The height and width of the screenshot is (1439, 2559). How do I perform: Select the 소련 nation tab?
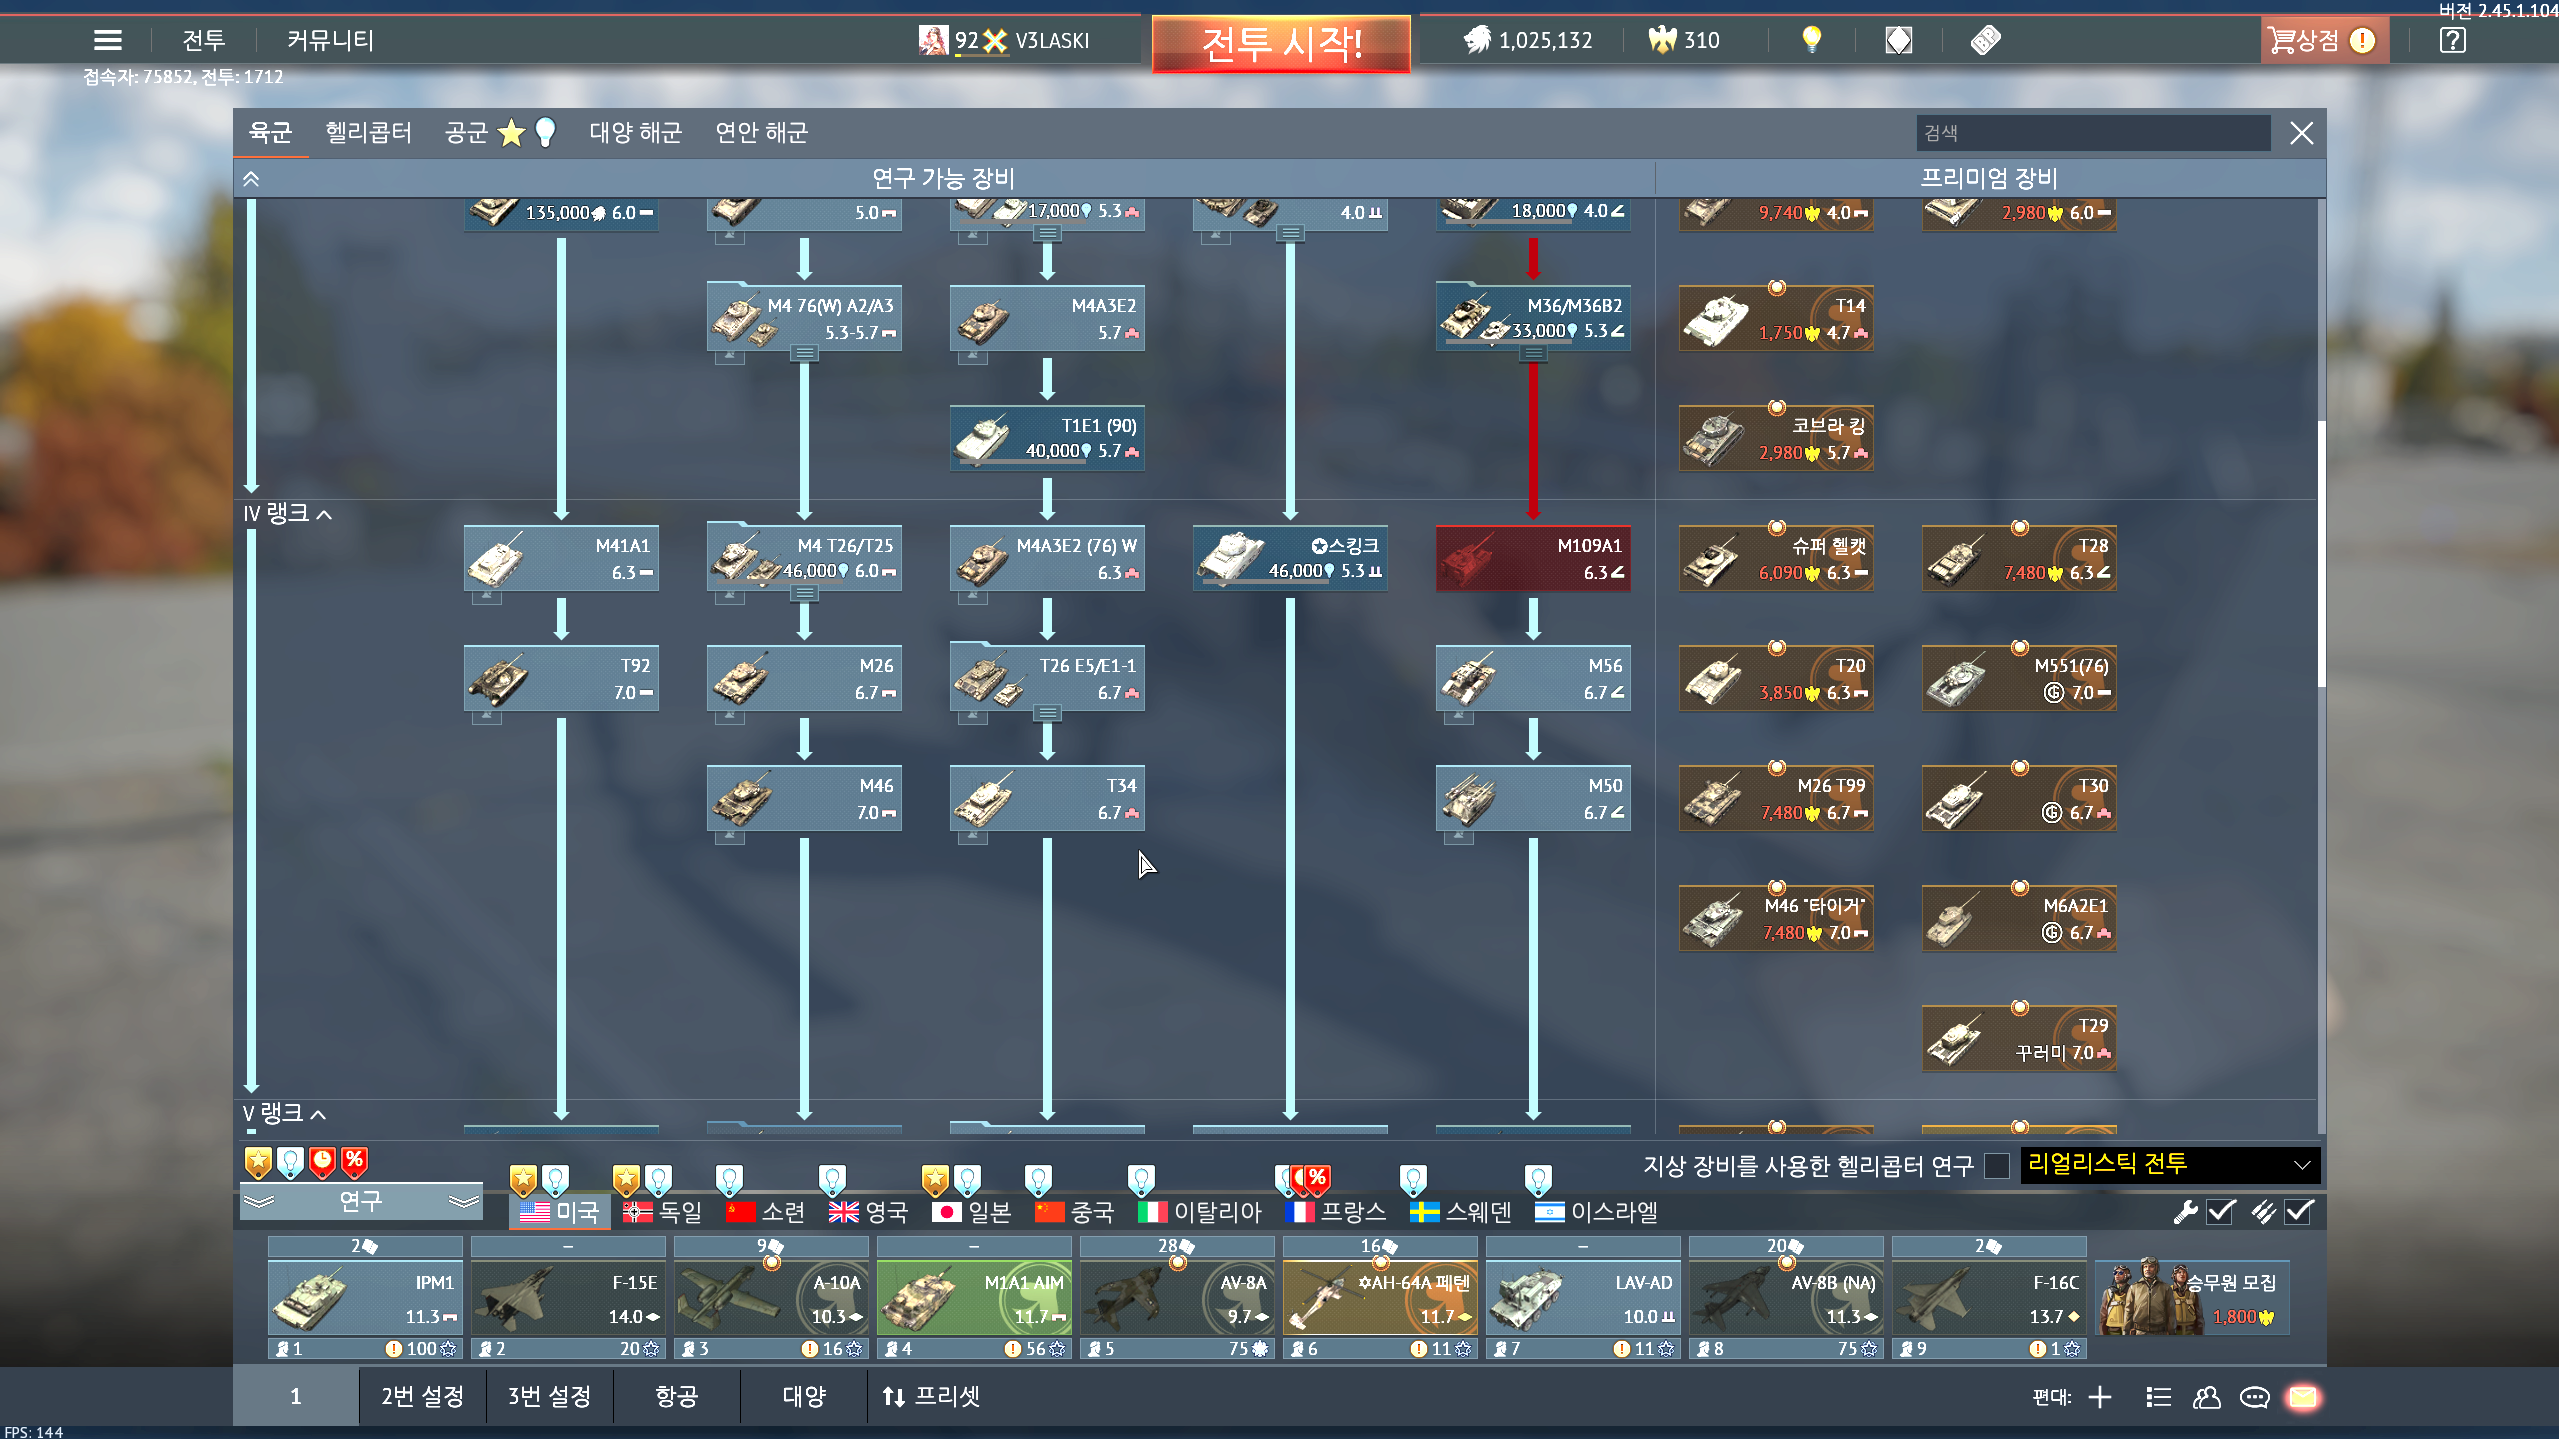[765, 1212]
